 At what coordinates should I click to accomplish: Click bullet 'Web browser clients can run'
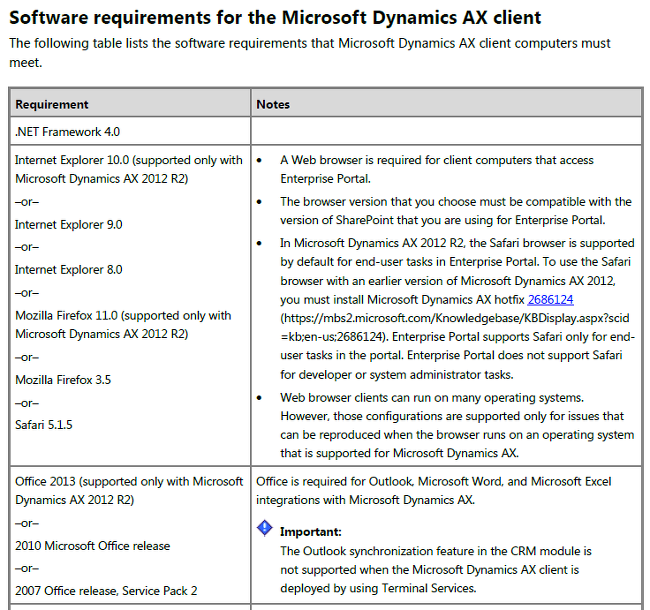[457, 425]
